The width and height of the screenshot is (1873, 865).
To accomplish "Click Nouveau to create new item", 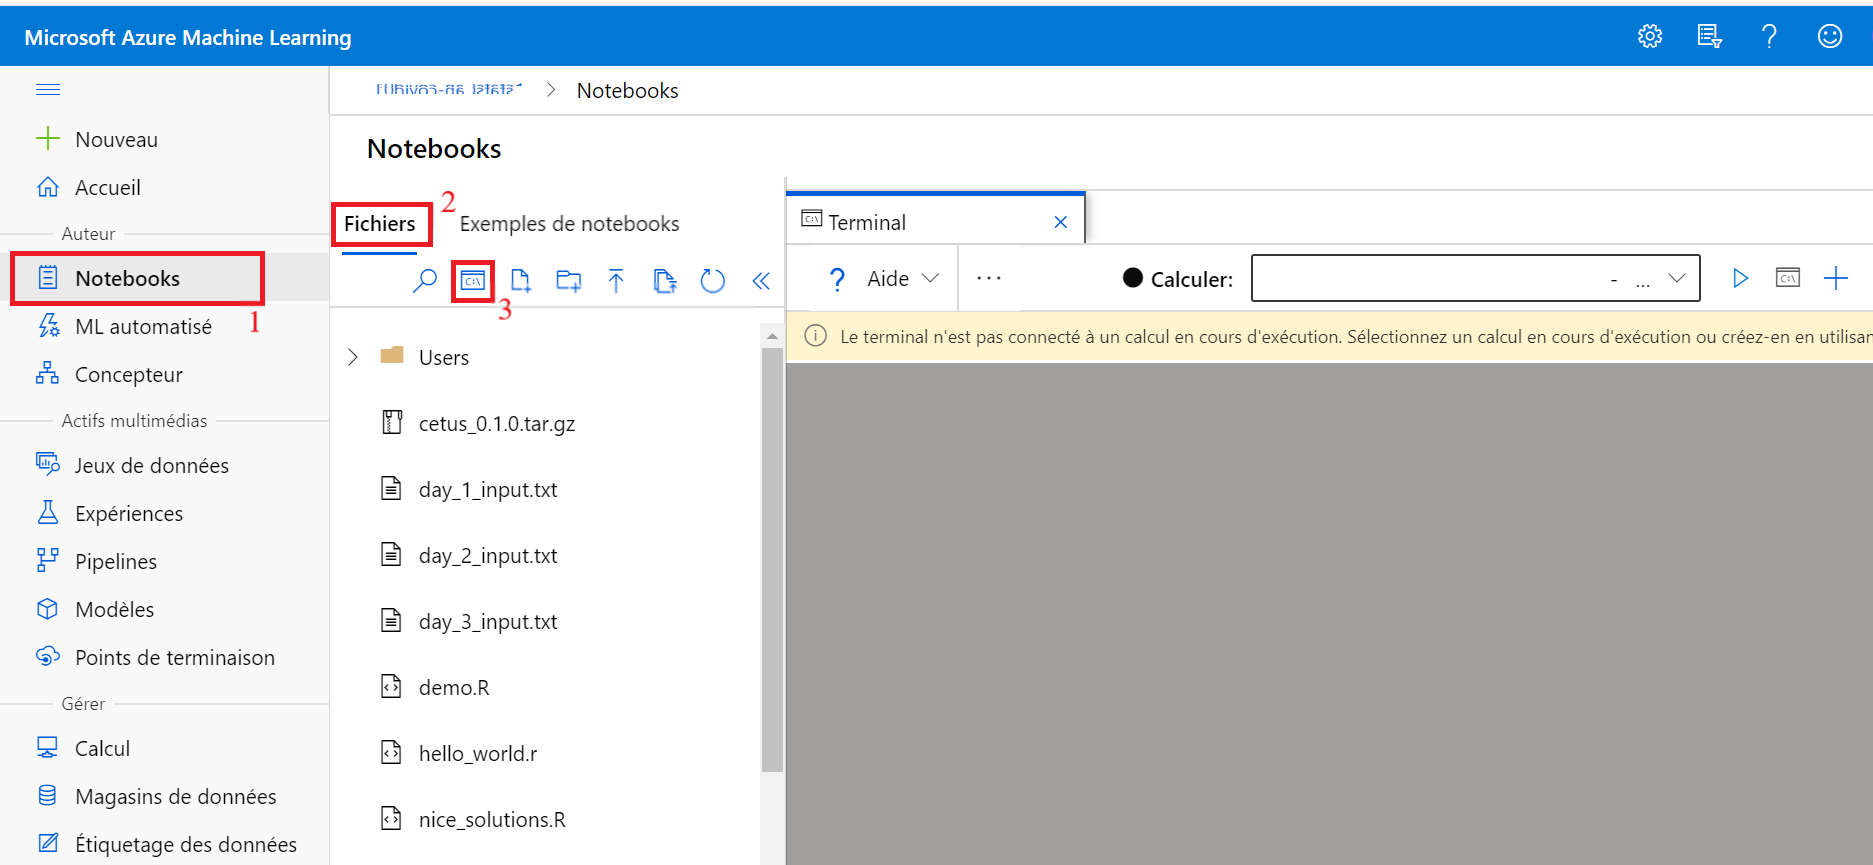I will 97,139.
